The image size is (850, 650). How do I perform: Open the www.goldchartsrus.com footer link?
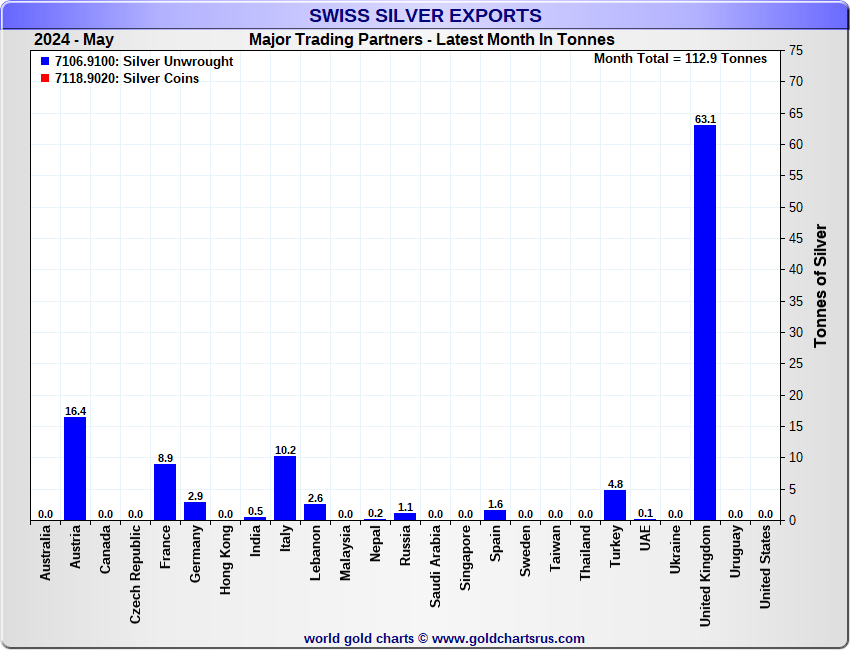point(508,638)
